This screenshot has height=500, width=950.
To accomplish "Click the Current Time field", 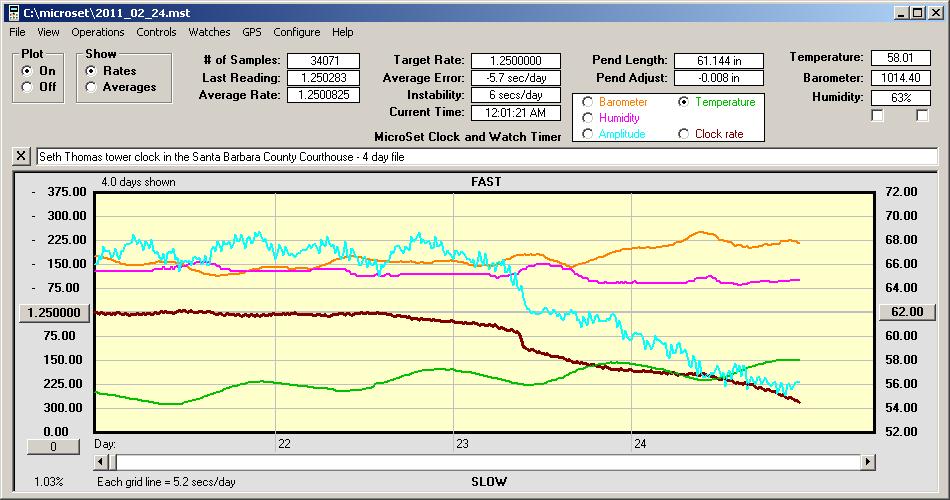I will pyautogui.click(x=516, y=113).
